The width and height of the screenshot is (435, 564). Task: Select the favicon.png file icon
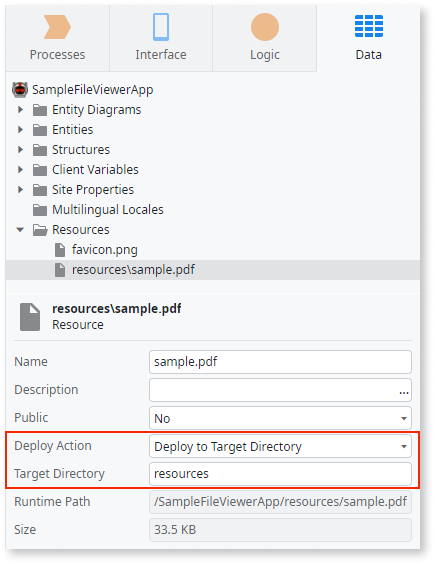pyautogui.click(x=60, y=250)
